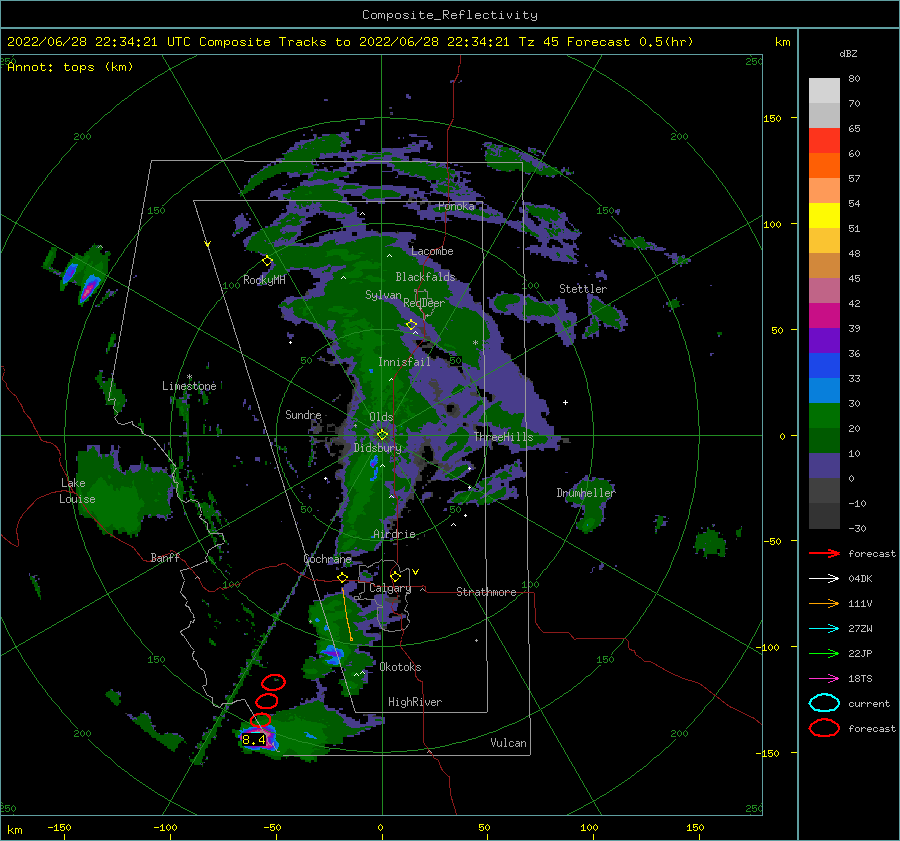Click the Sundre city label

304,414
